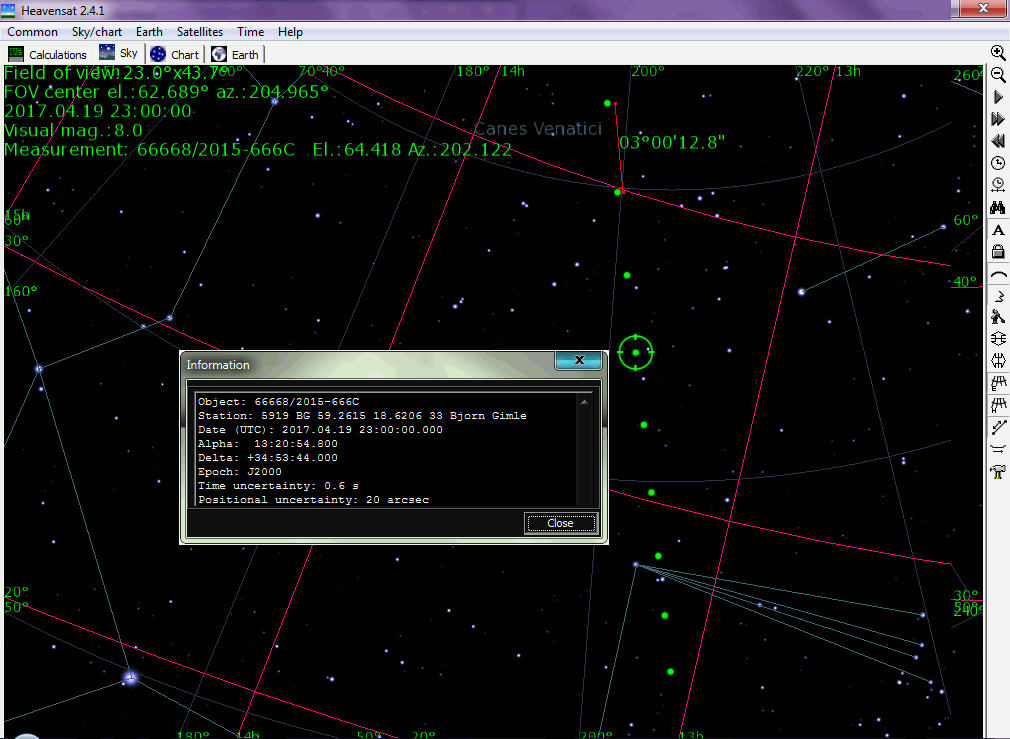Open the Satellites menu
This screenshot has height=739, width=1010.
click(x=200, y=32)
